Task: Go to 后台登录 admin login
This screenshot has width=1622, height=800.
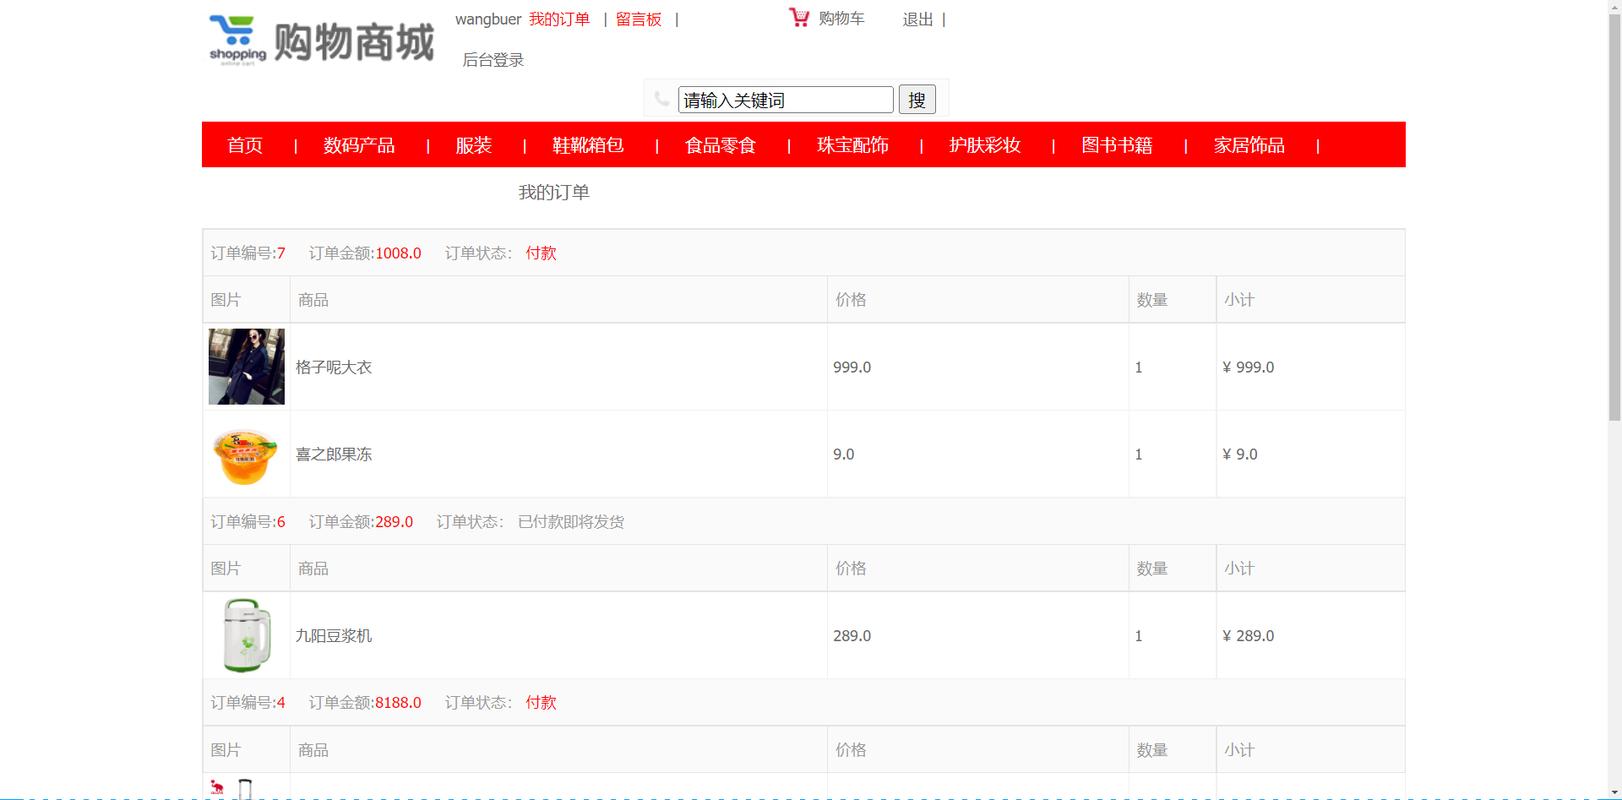Action: point(493,60)
